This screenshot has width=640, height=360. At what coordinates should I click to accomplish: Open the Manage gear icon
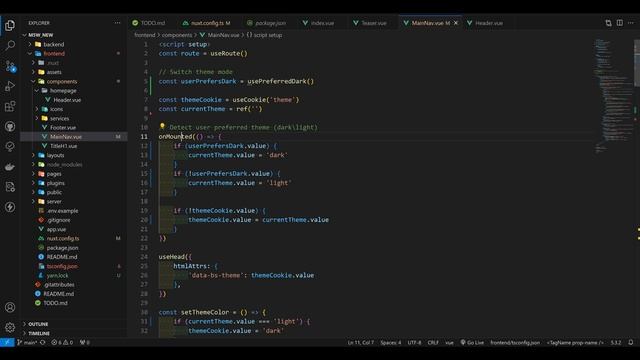point(10,327)
